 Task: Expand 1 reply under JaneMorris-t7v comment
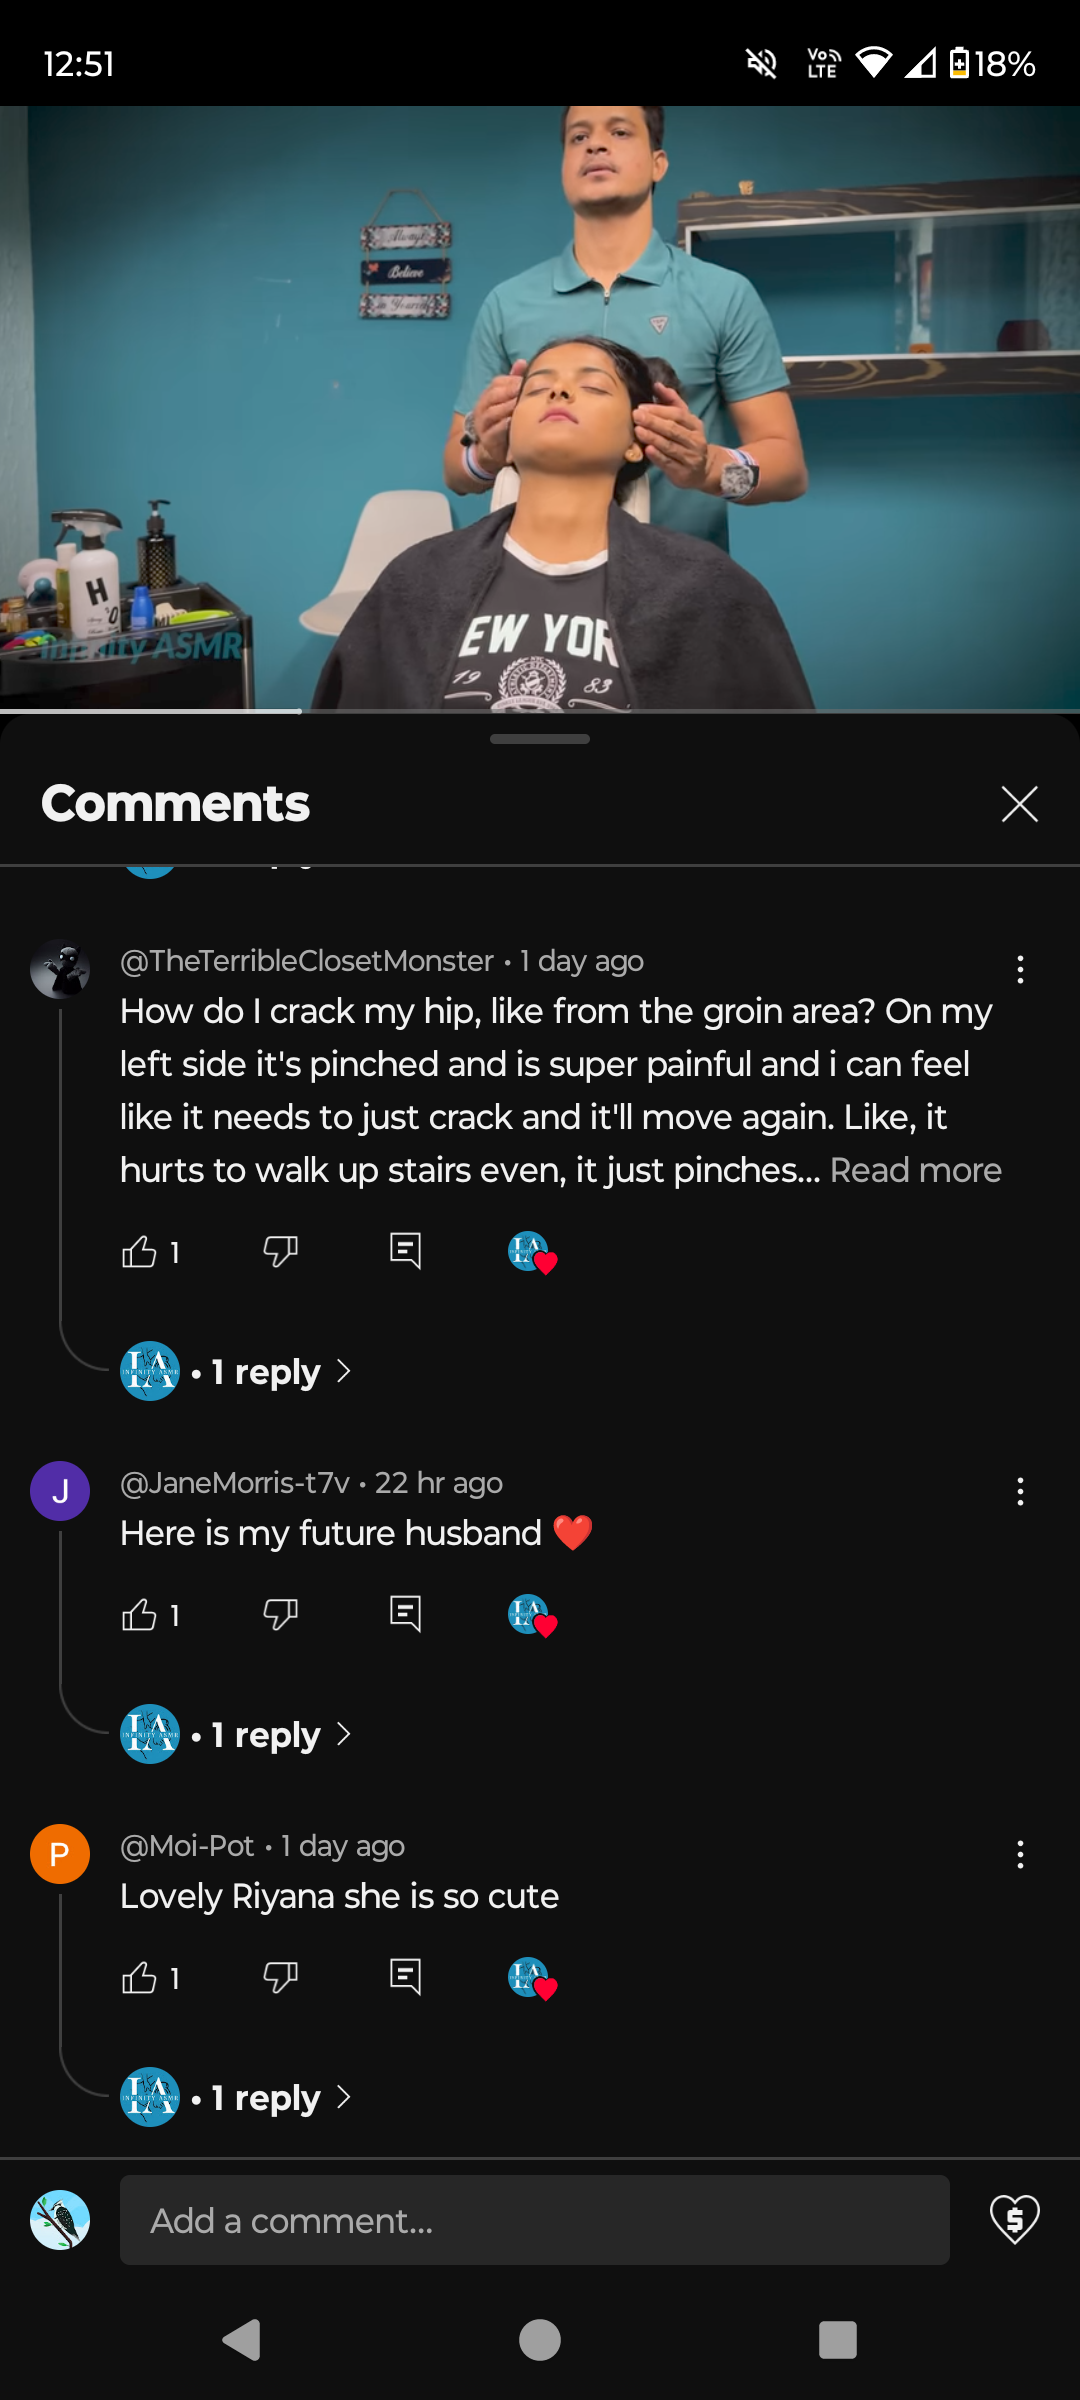[x=265, y=1735]
